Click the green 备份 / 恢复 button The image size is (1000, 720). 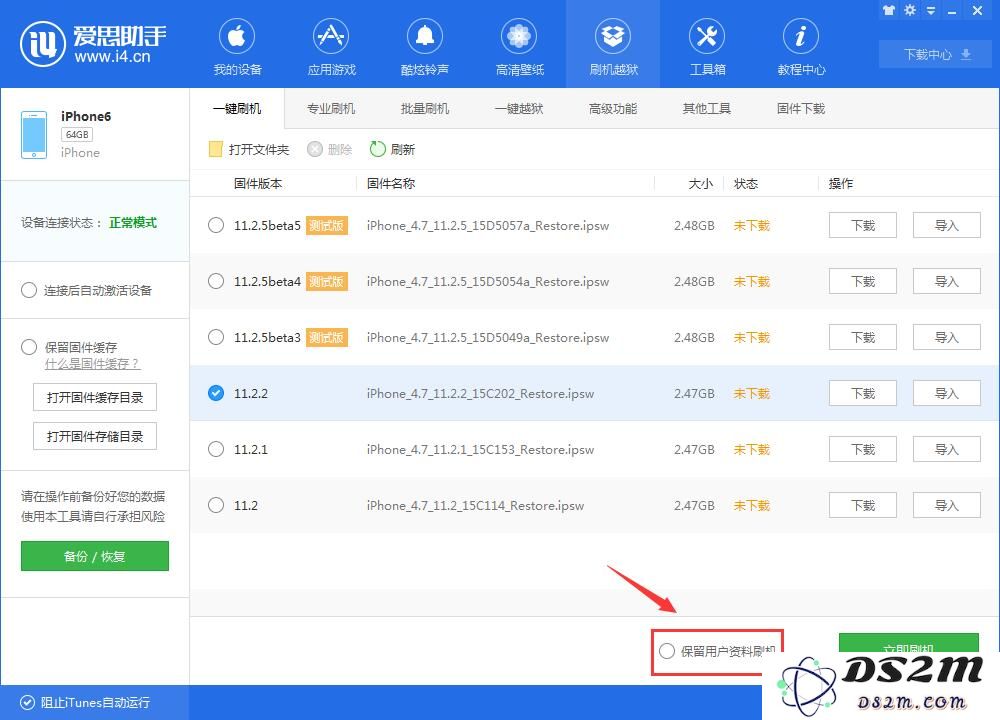(x=95, y=556)
